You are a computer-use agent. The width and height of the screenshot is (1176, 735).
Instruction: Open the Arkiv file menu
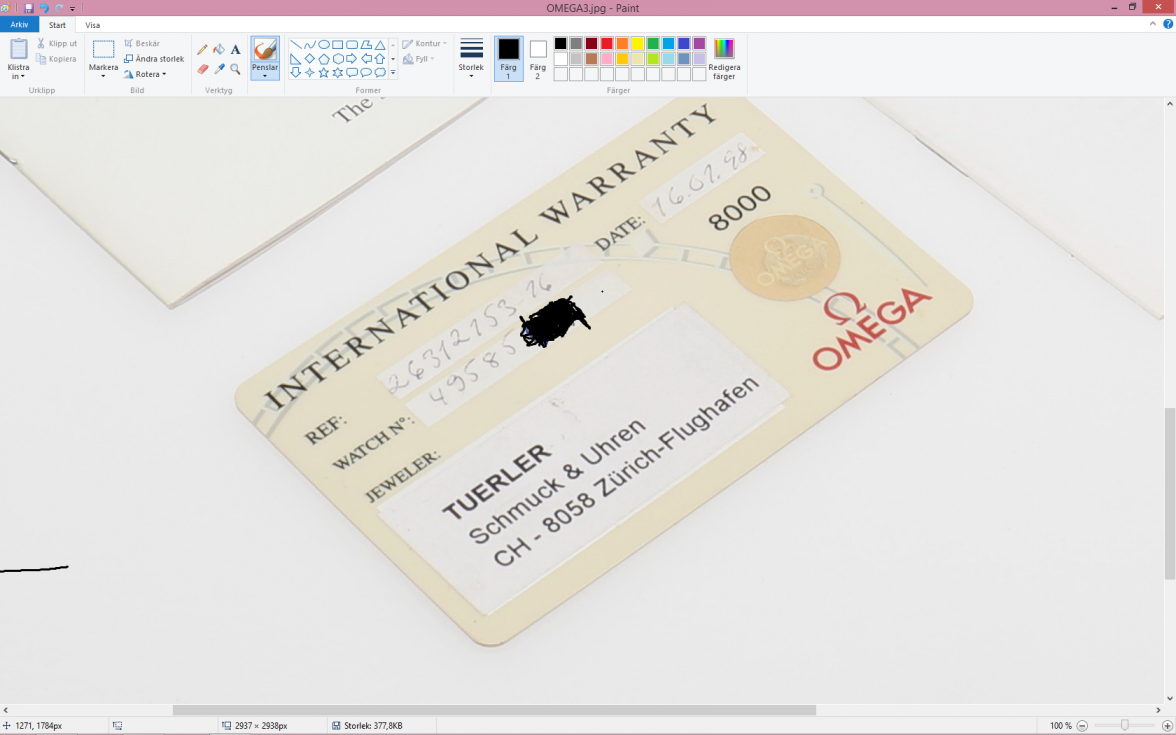click(19, 25)
